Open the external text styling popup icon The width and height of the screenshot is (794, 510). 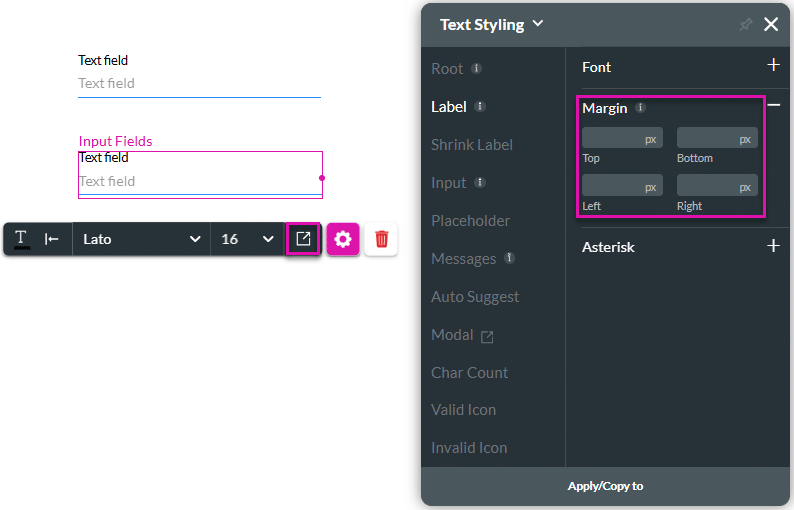tap(303, 239)
